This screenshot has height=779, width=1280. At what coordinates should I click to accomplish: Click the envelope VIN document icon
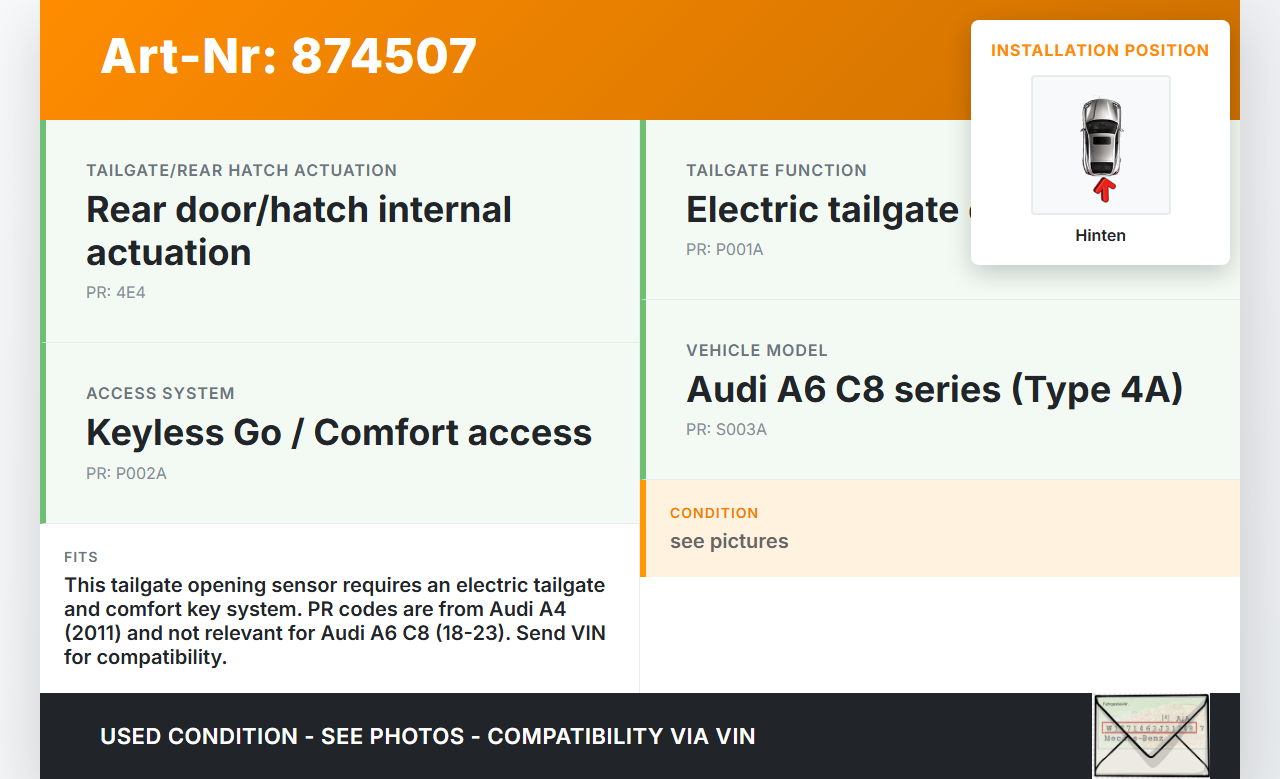point(1150,735)
